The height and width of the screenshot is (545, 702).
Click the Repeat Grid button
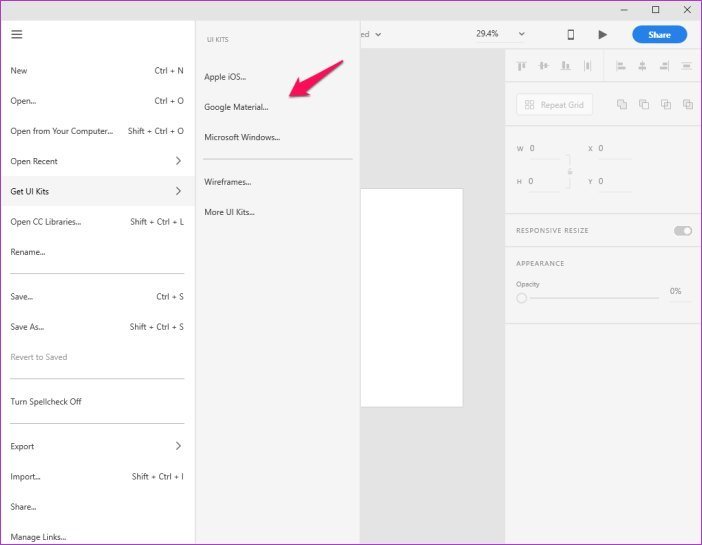pos(554,105)
